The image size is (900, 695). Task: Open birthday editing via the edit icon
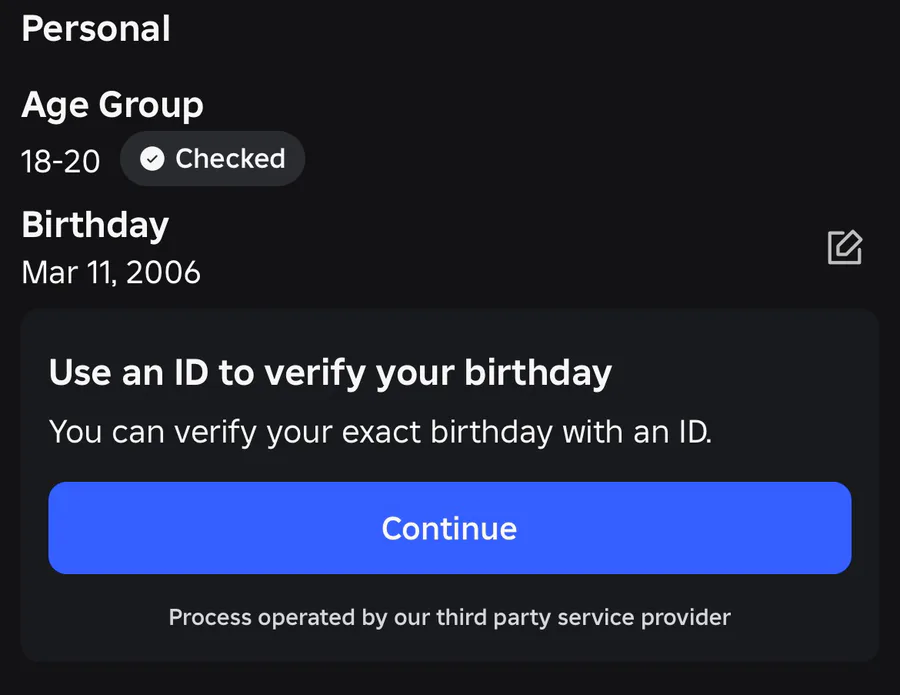(845, 247)
